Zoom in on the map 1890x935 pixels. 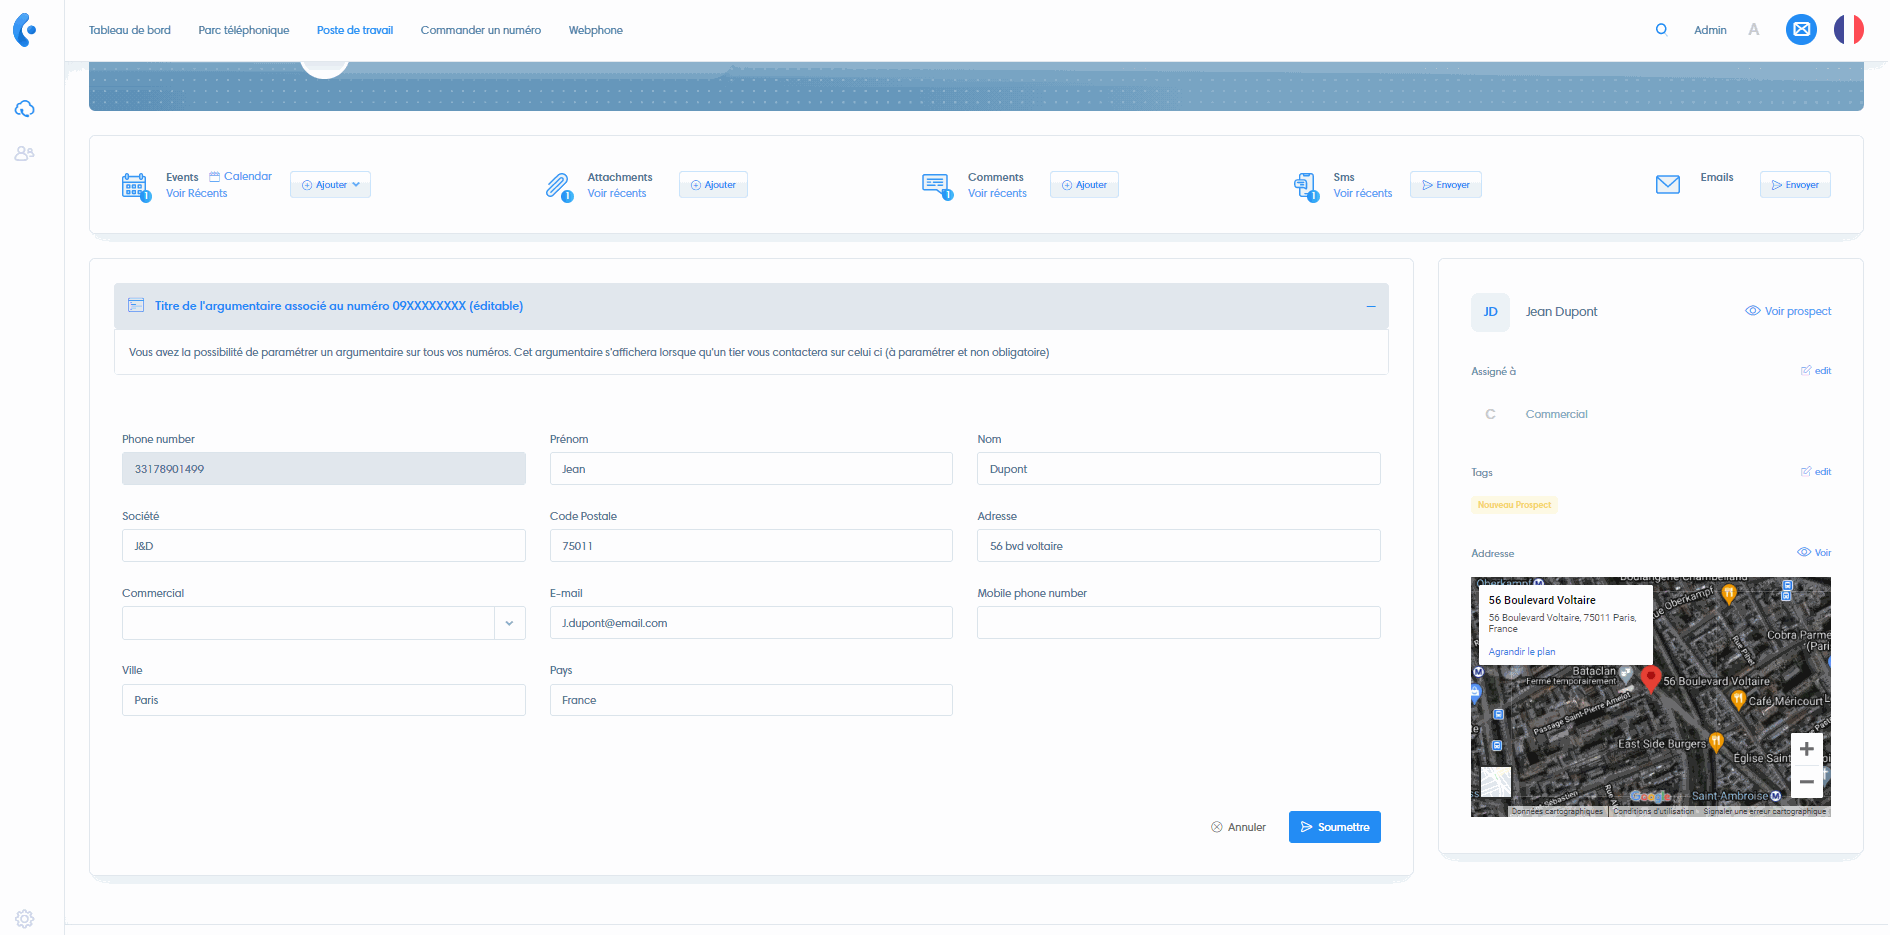click(x=1806, y=749)
